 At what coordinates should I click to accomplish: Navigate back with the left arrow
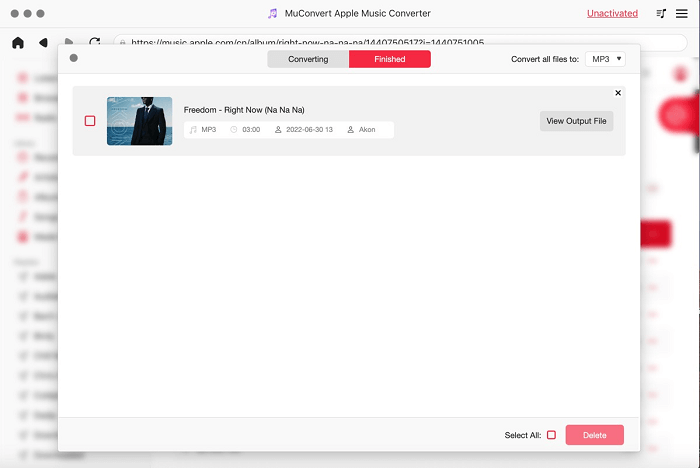pos(43,42)
